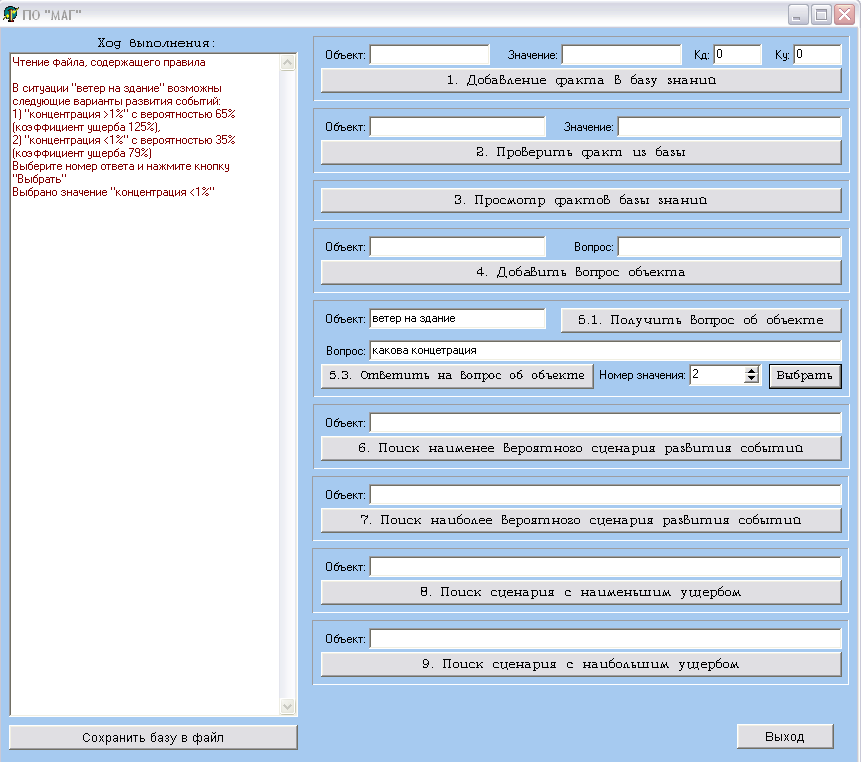Click the Кд input field
861x762 pixels.
point(737,55)
